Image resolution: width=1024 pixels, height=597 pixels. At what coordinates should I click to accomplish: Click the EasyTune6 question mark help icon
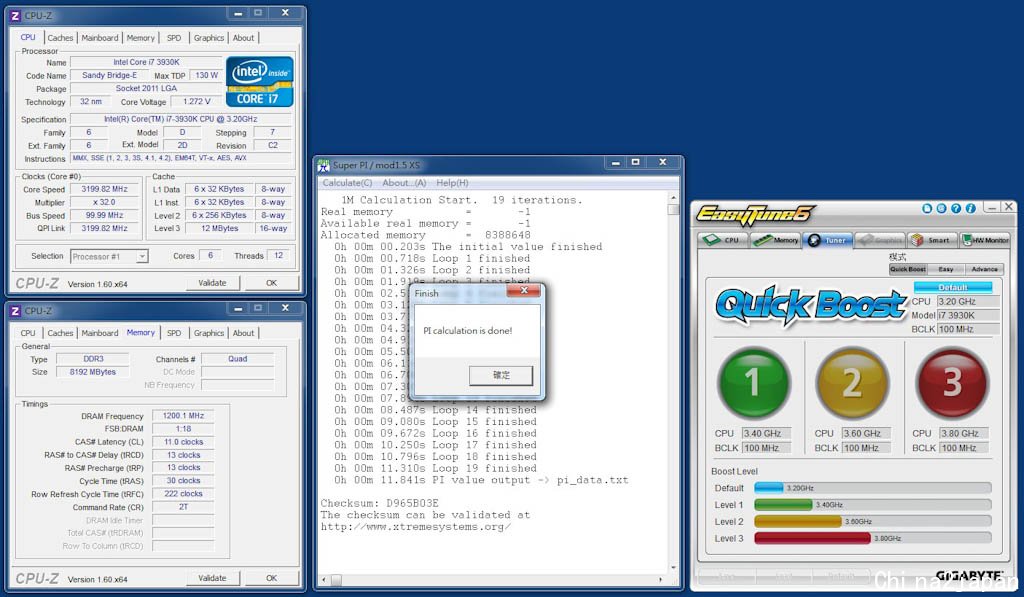(956, 208)
